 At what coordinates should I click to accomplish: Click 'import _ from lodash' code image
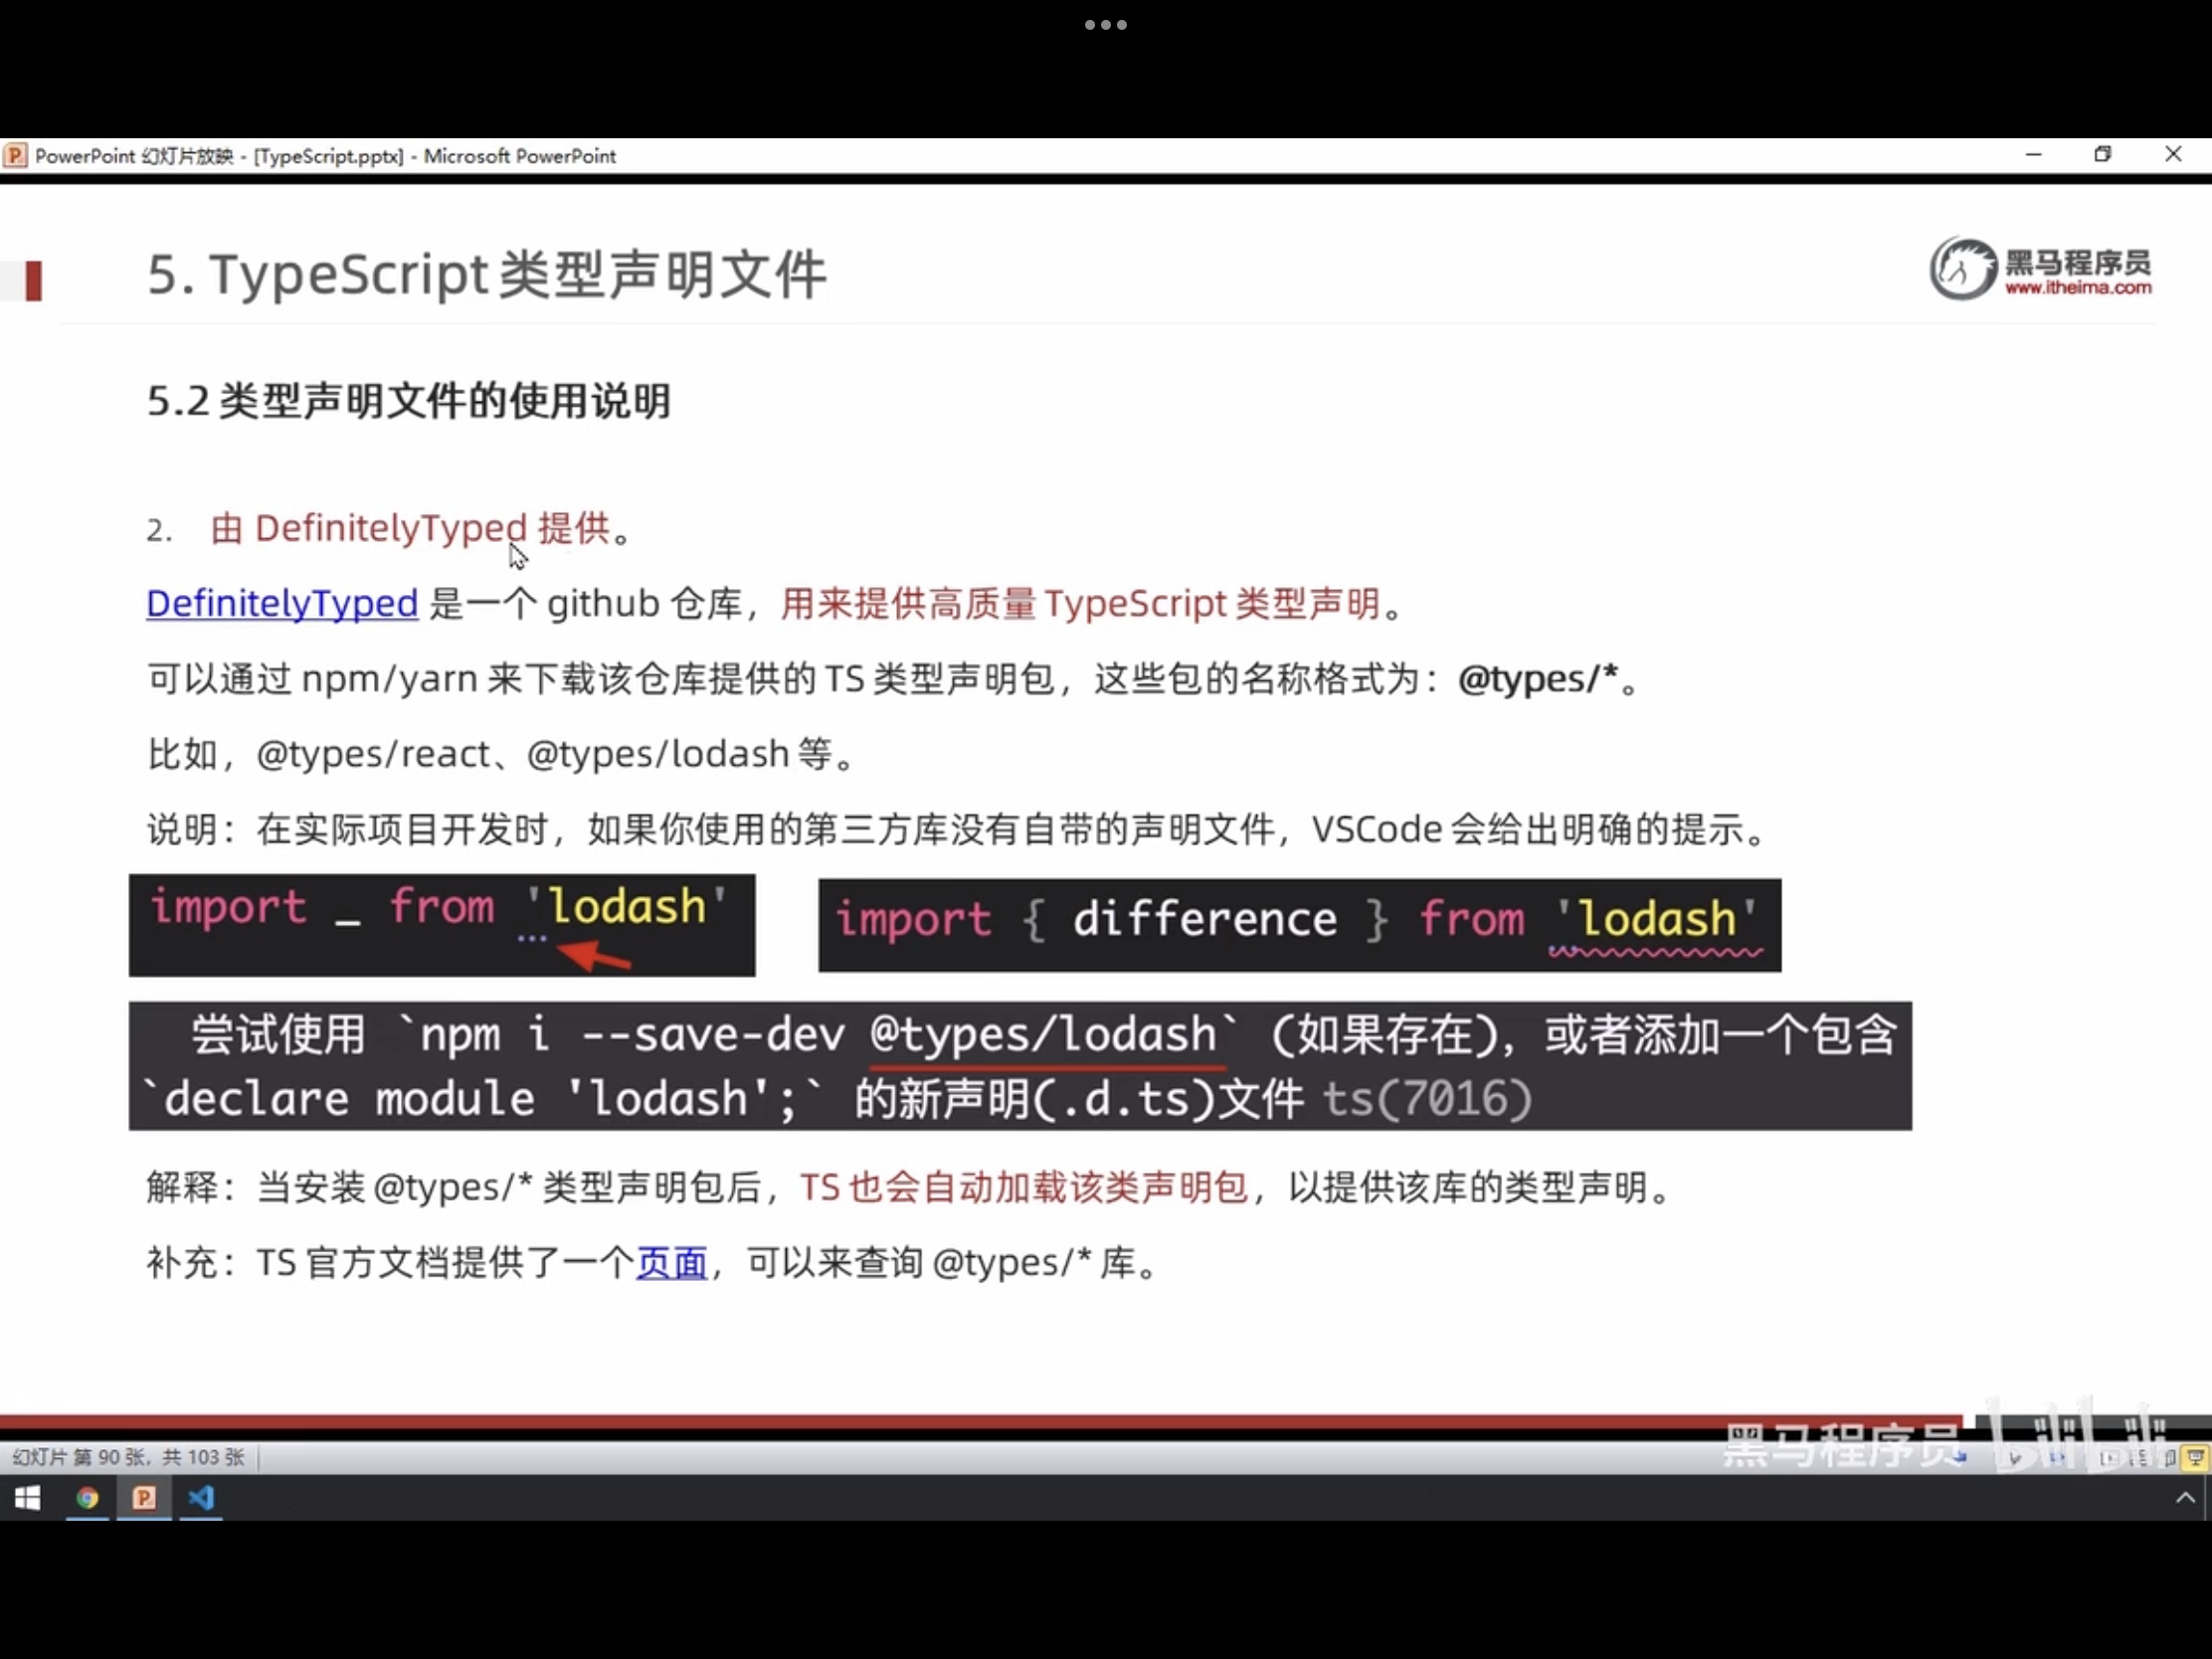pyautogui.click(x=442, y=925)
